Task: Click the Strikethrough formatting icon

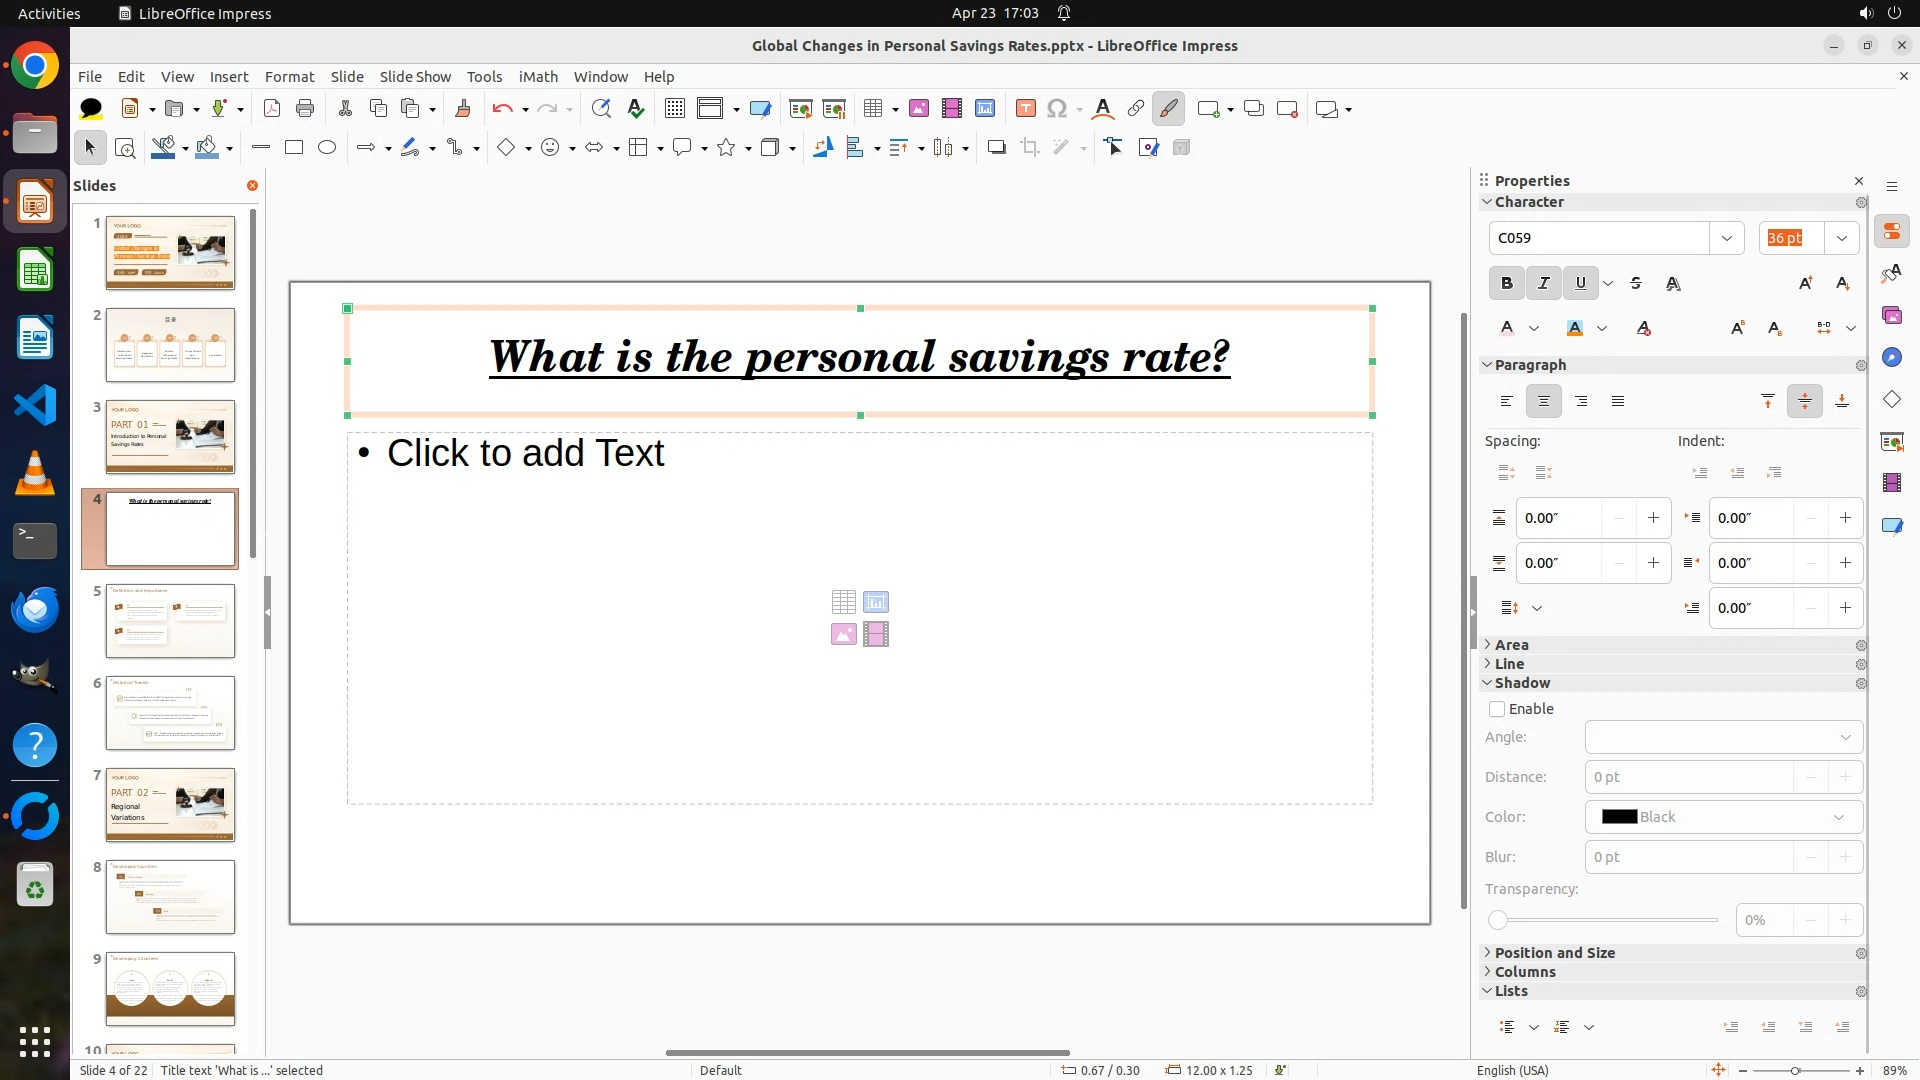Action: pyautogui.click(x=1636, y=284)
